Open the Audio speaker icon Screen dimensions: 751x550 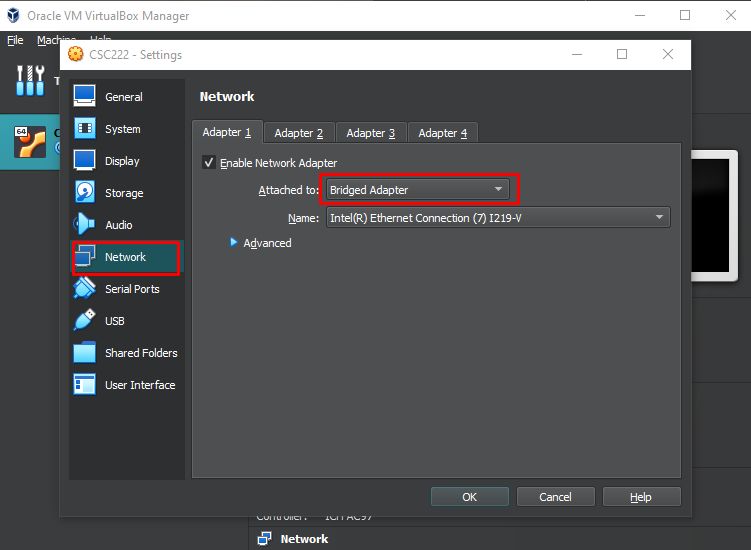(x=85, y=225)
